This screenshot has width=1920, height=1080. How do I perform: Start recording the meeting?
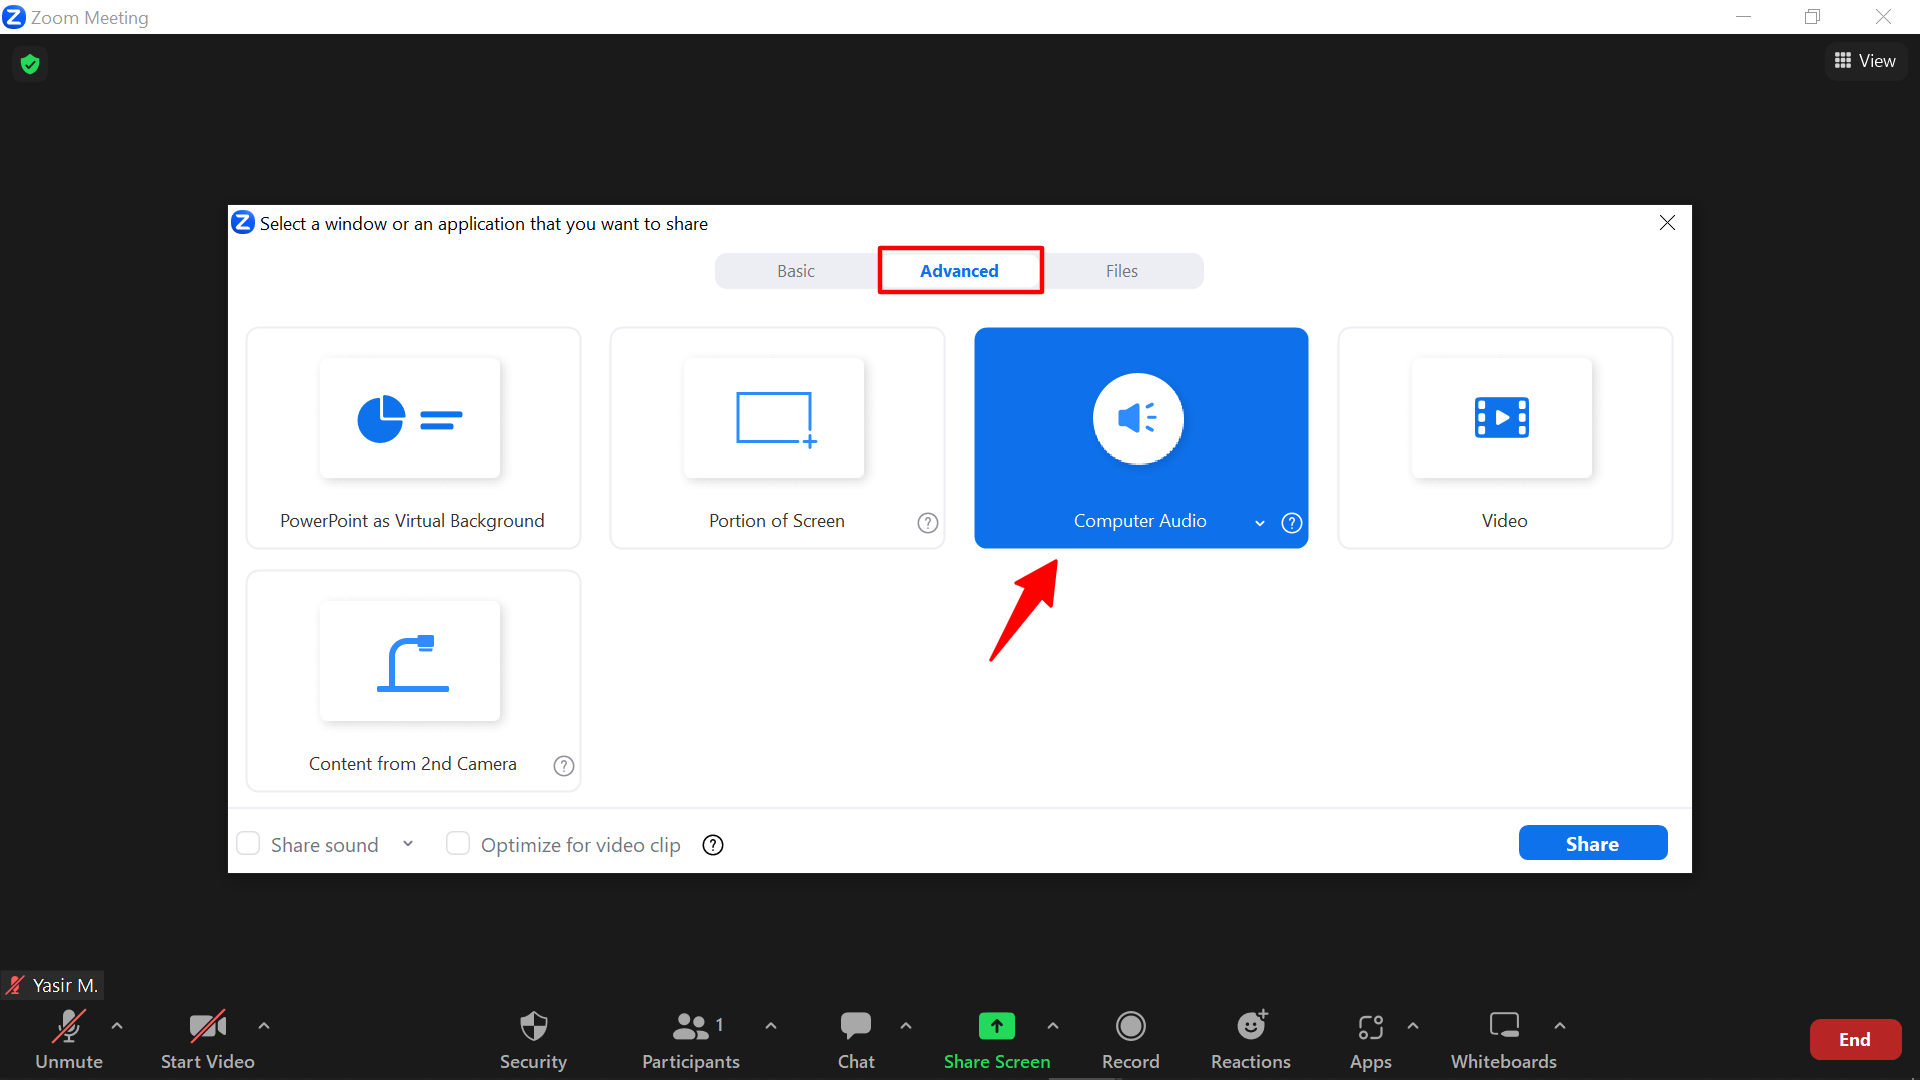(1130, 1038)
